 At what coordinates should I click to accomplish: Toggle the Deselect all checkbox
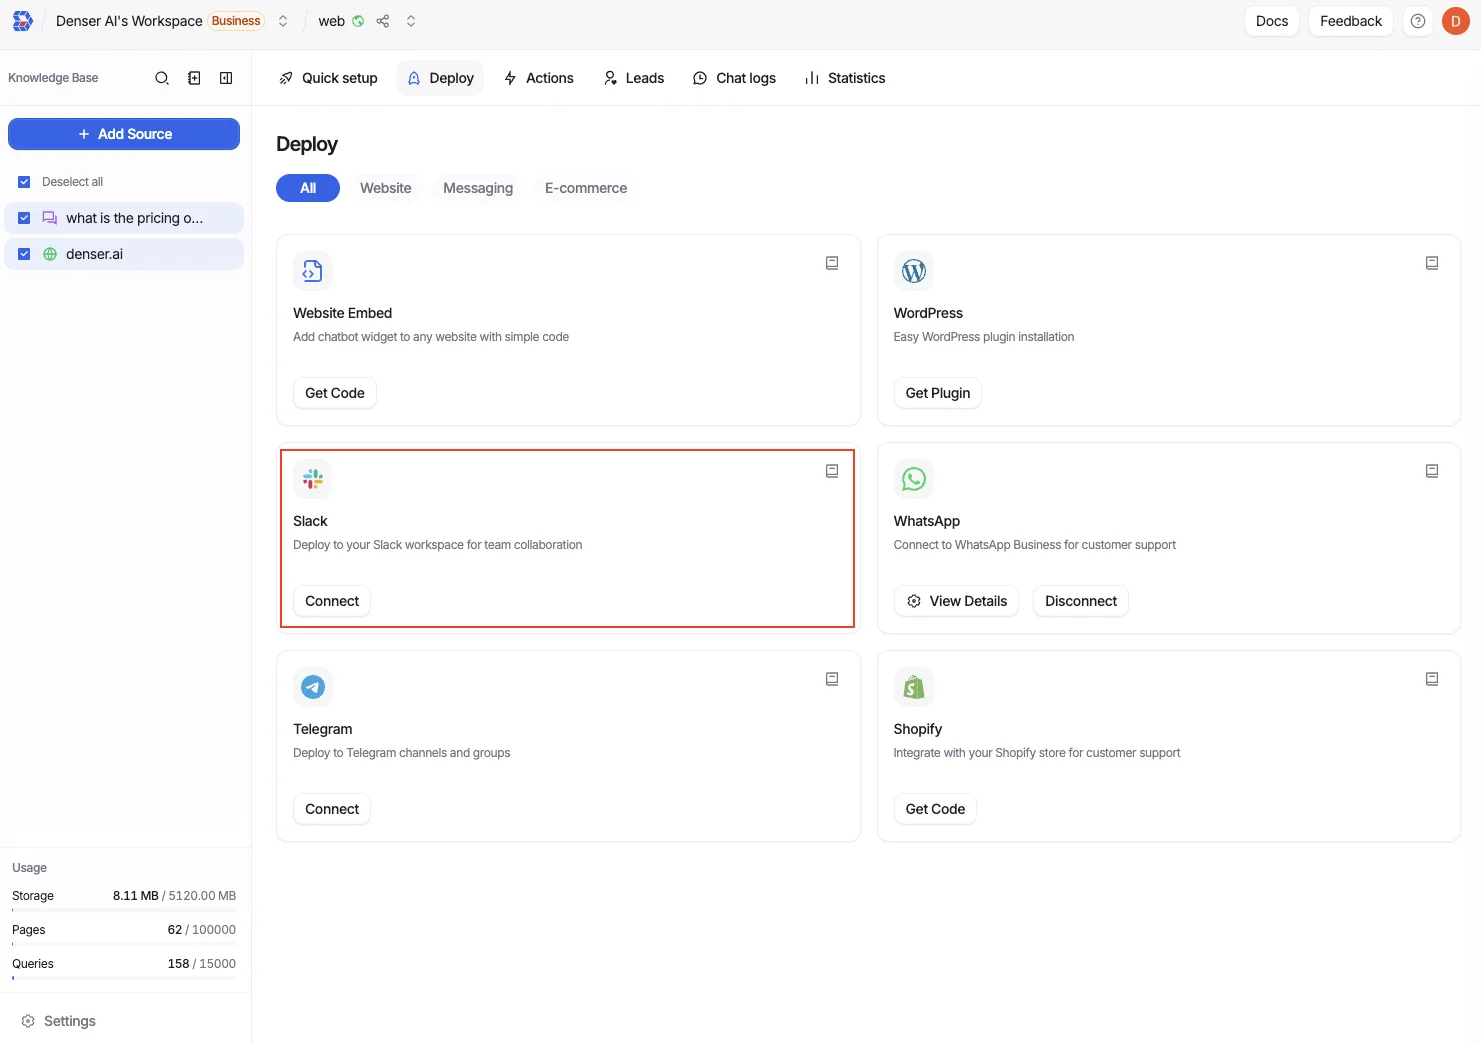(x=24, y=182)
